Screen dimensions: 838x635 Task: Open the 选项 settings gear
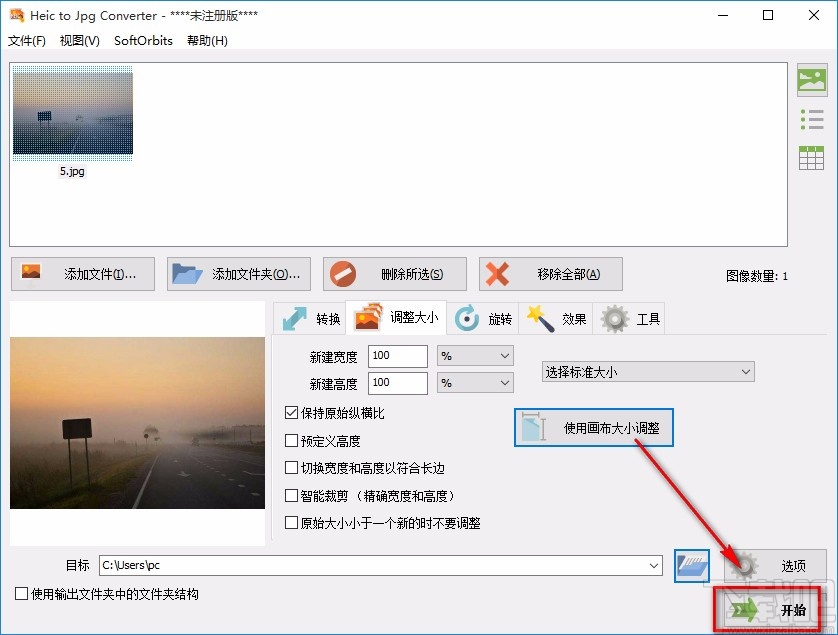pos(745,565)
